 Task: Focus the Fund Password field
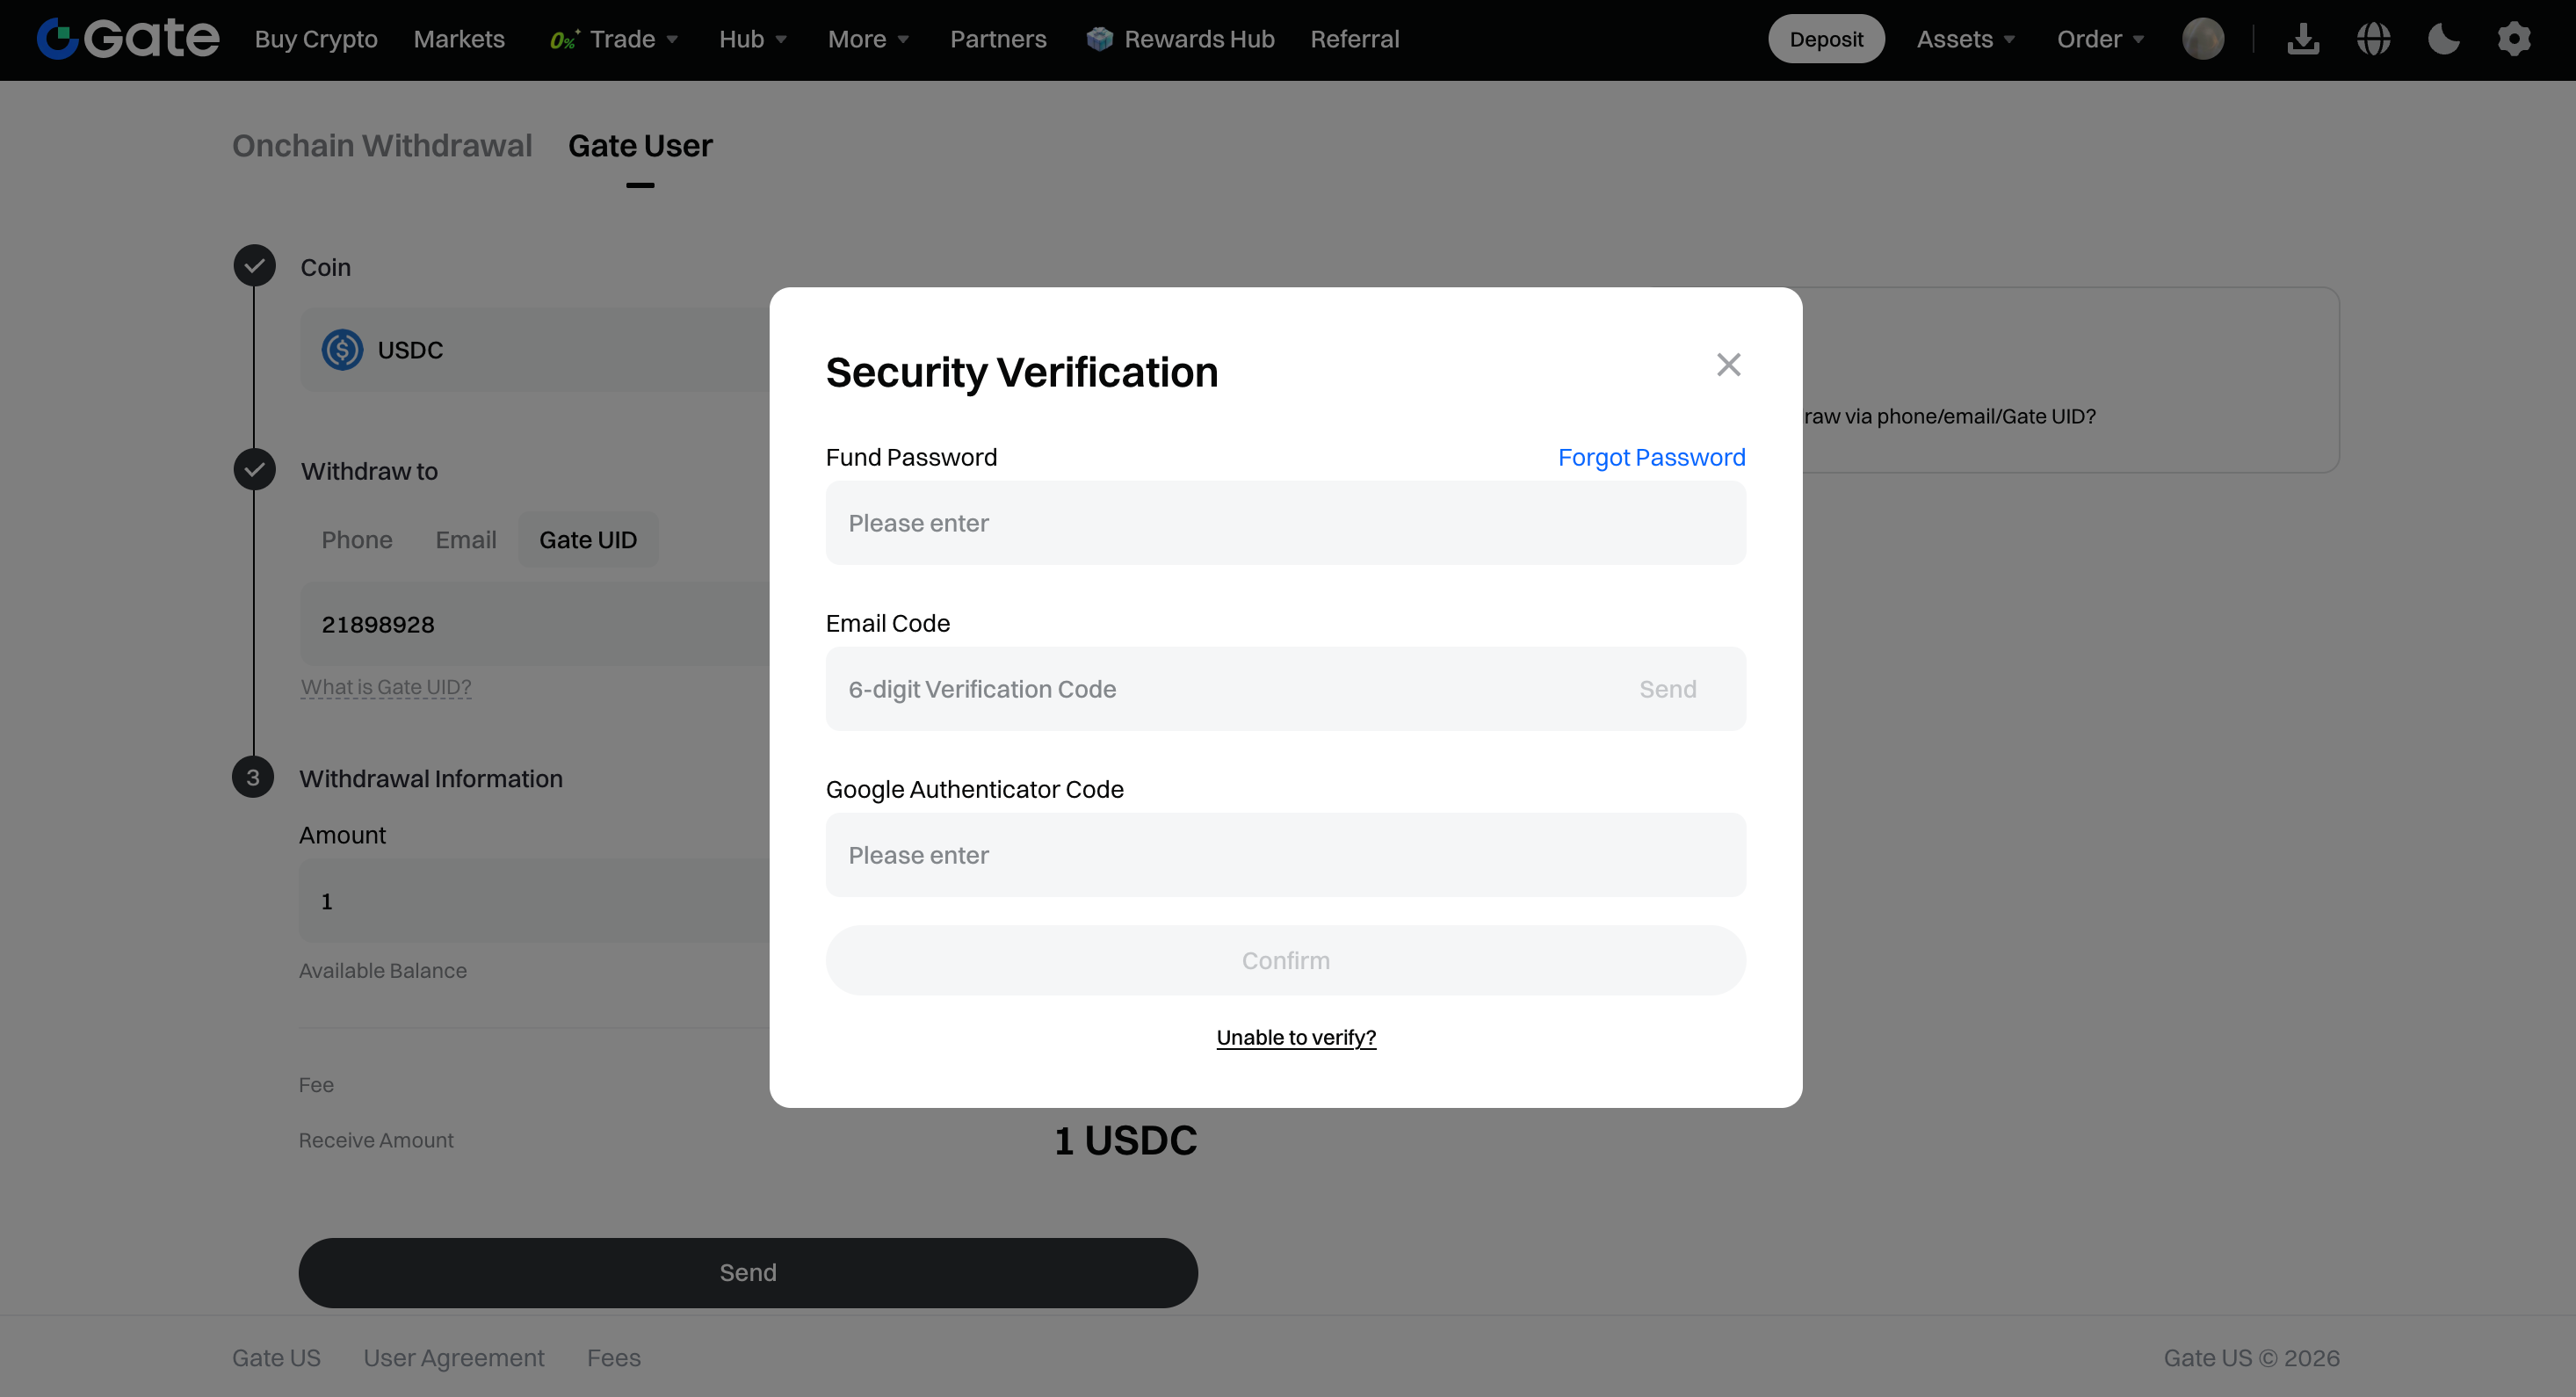tap(1285, 523)
